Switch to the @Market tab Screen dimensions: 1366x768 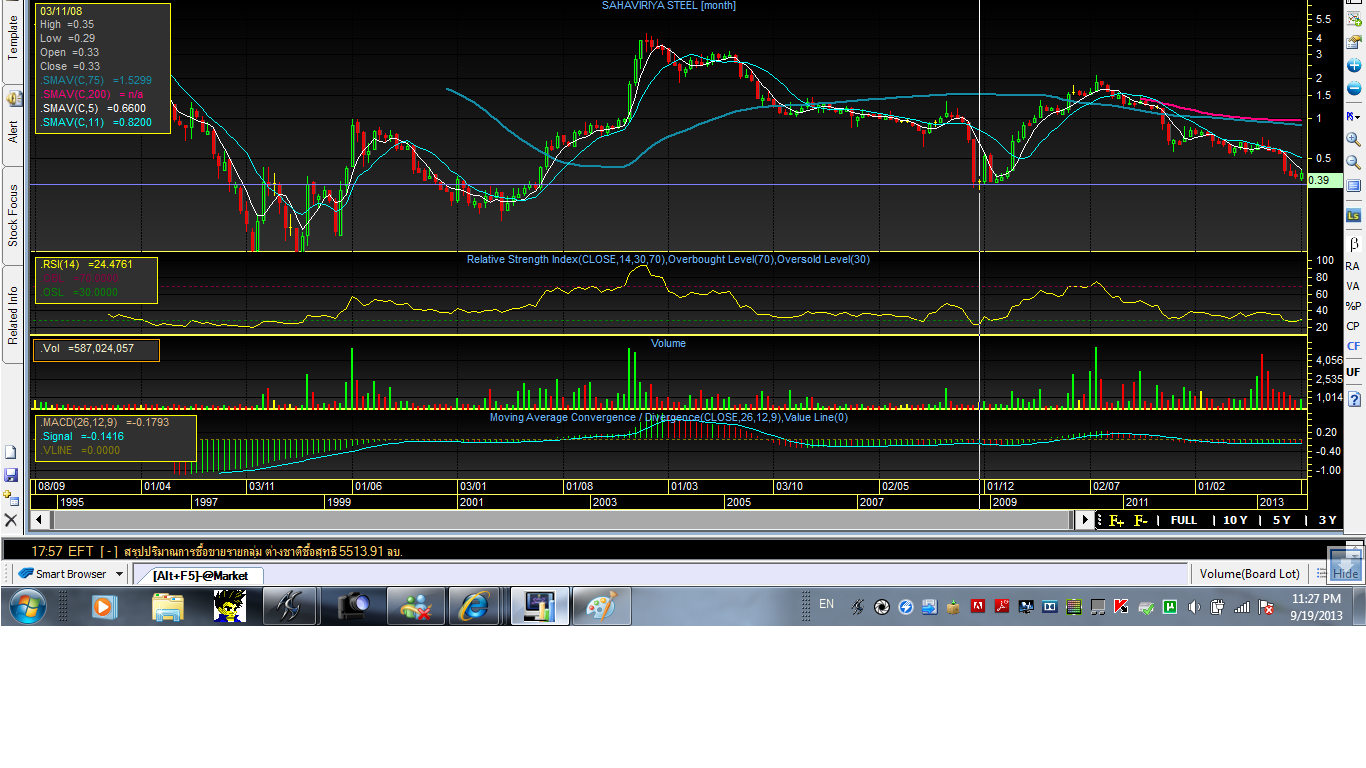200,575
